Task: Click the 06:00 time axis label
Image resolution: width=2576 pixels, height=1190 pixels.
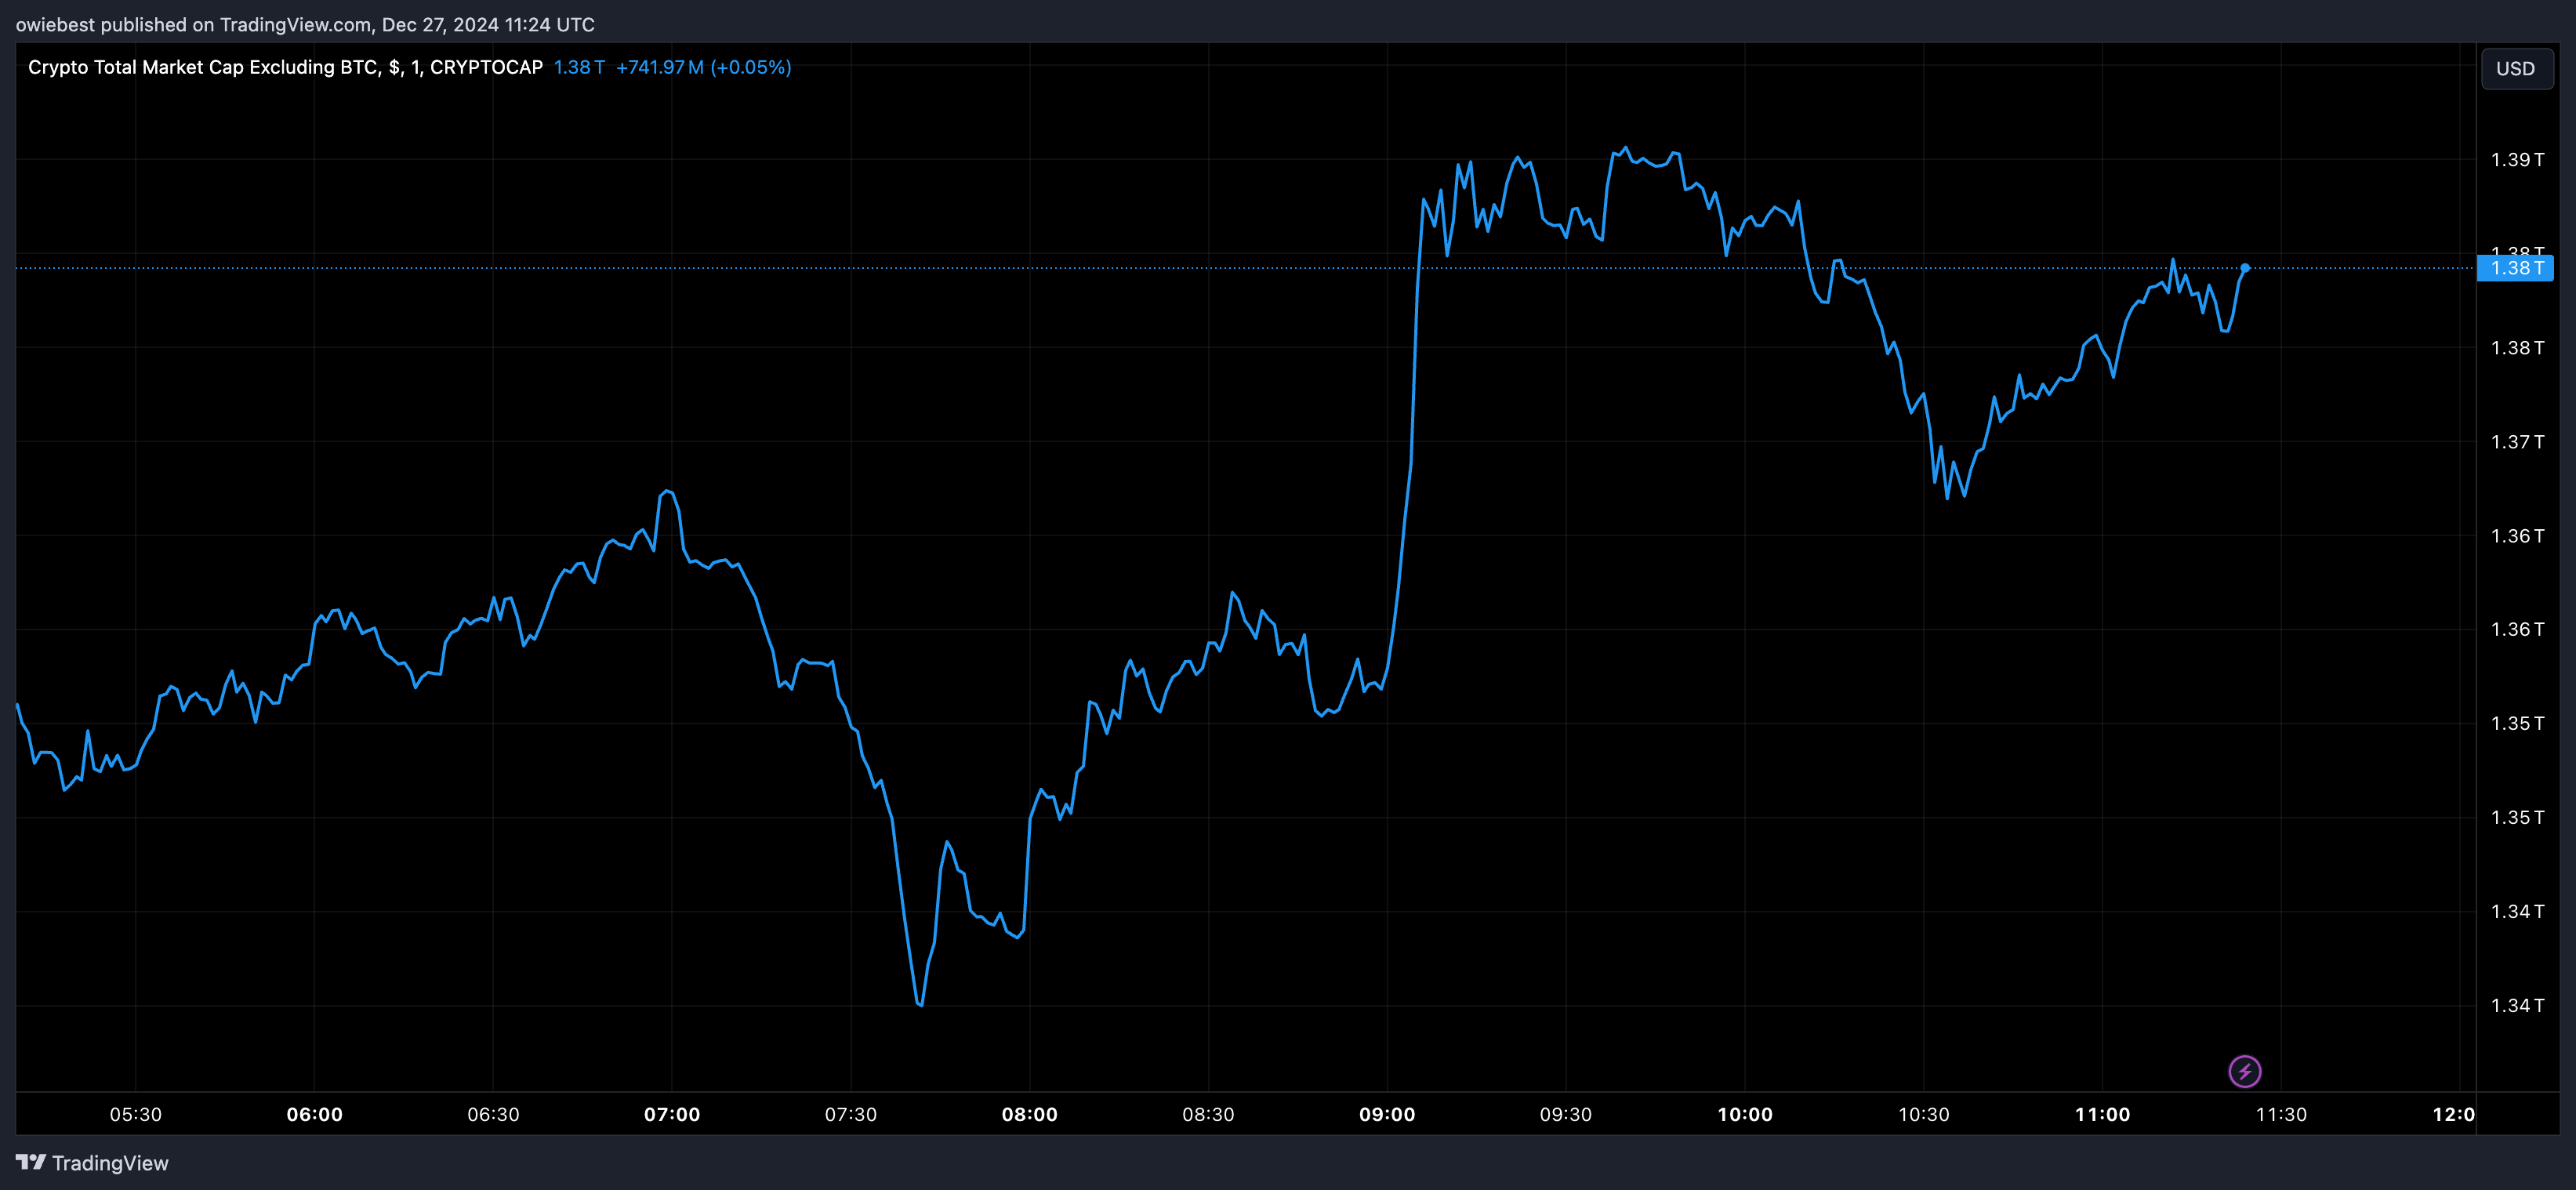Action: point(315,1114)
